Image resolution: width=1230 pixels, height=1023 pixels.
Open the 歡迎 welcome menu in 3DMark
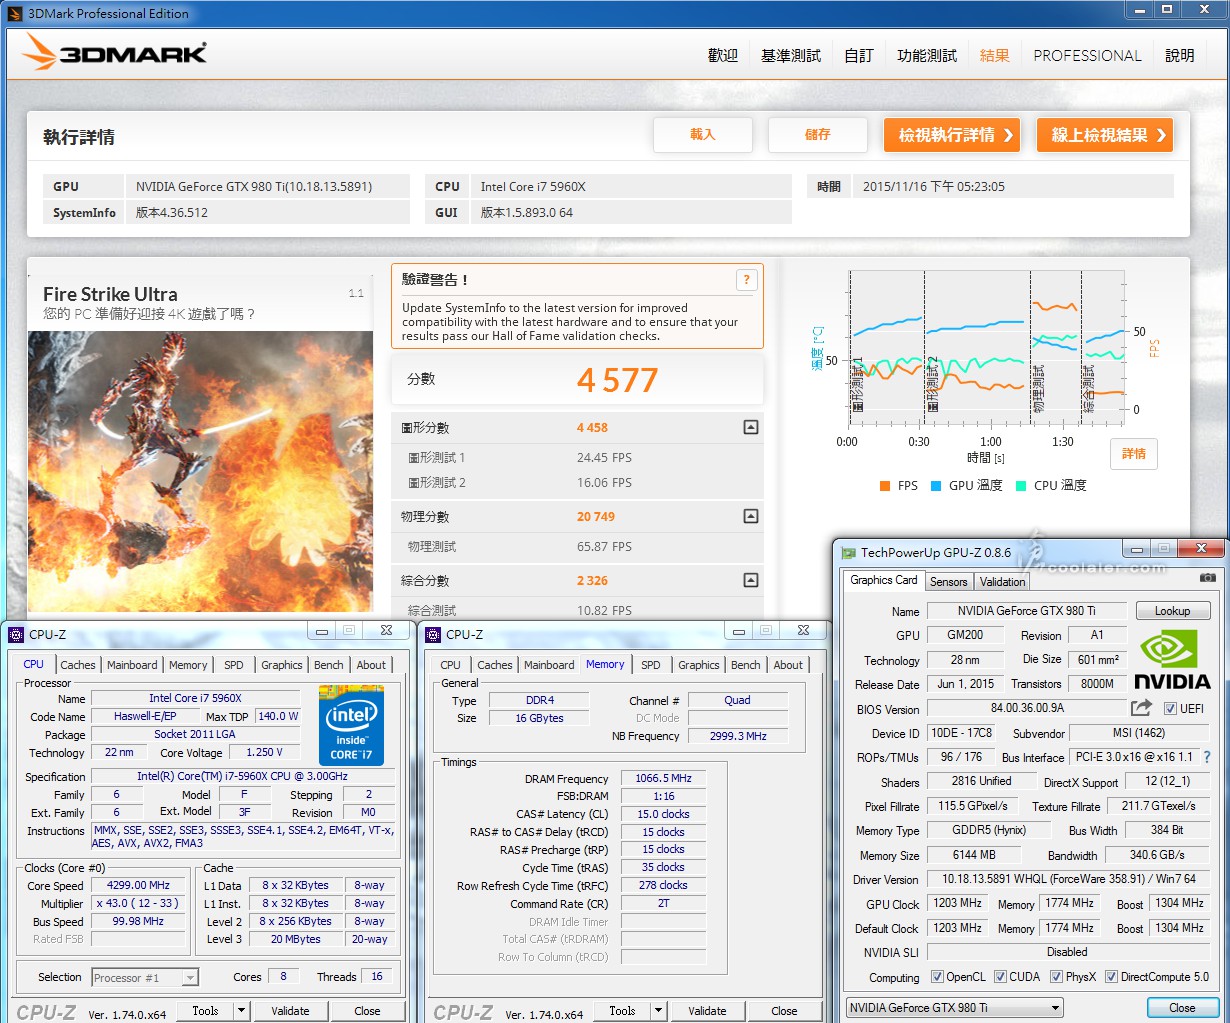723,56
